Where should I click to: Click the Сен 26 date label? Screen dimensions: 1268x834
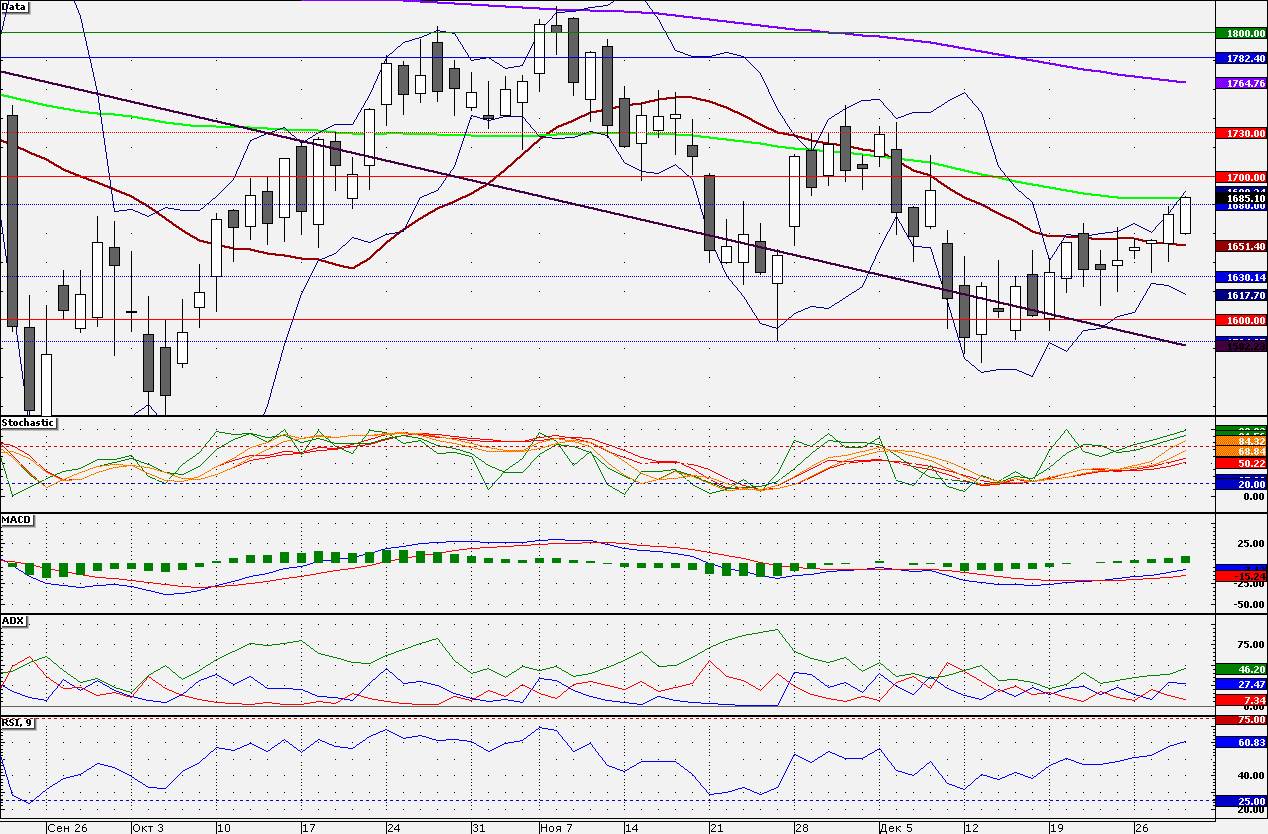pyautogui.click(x=67, y=828)
